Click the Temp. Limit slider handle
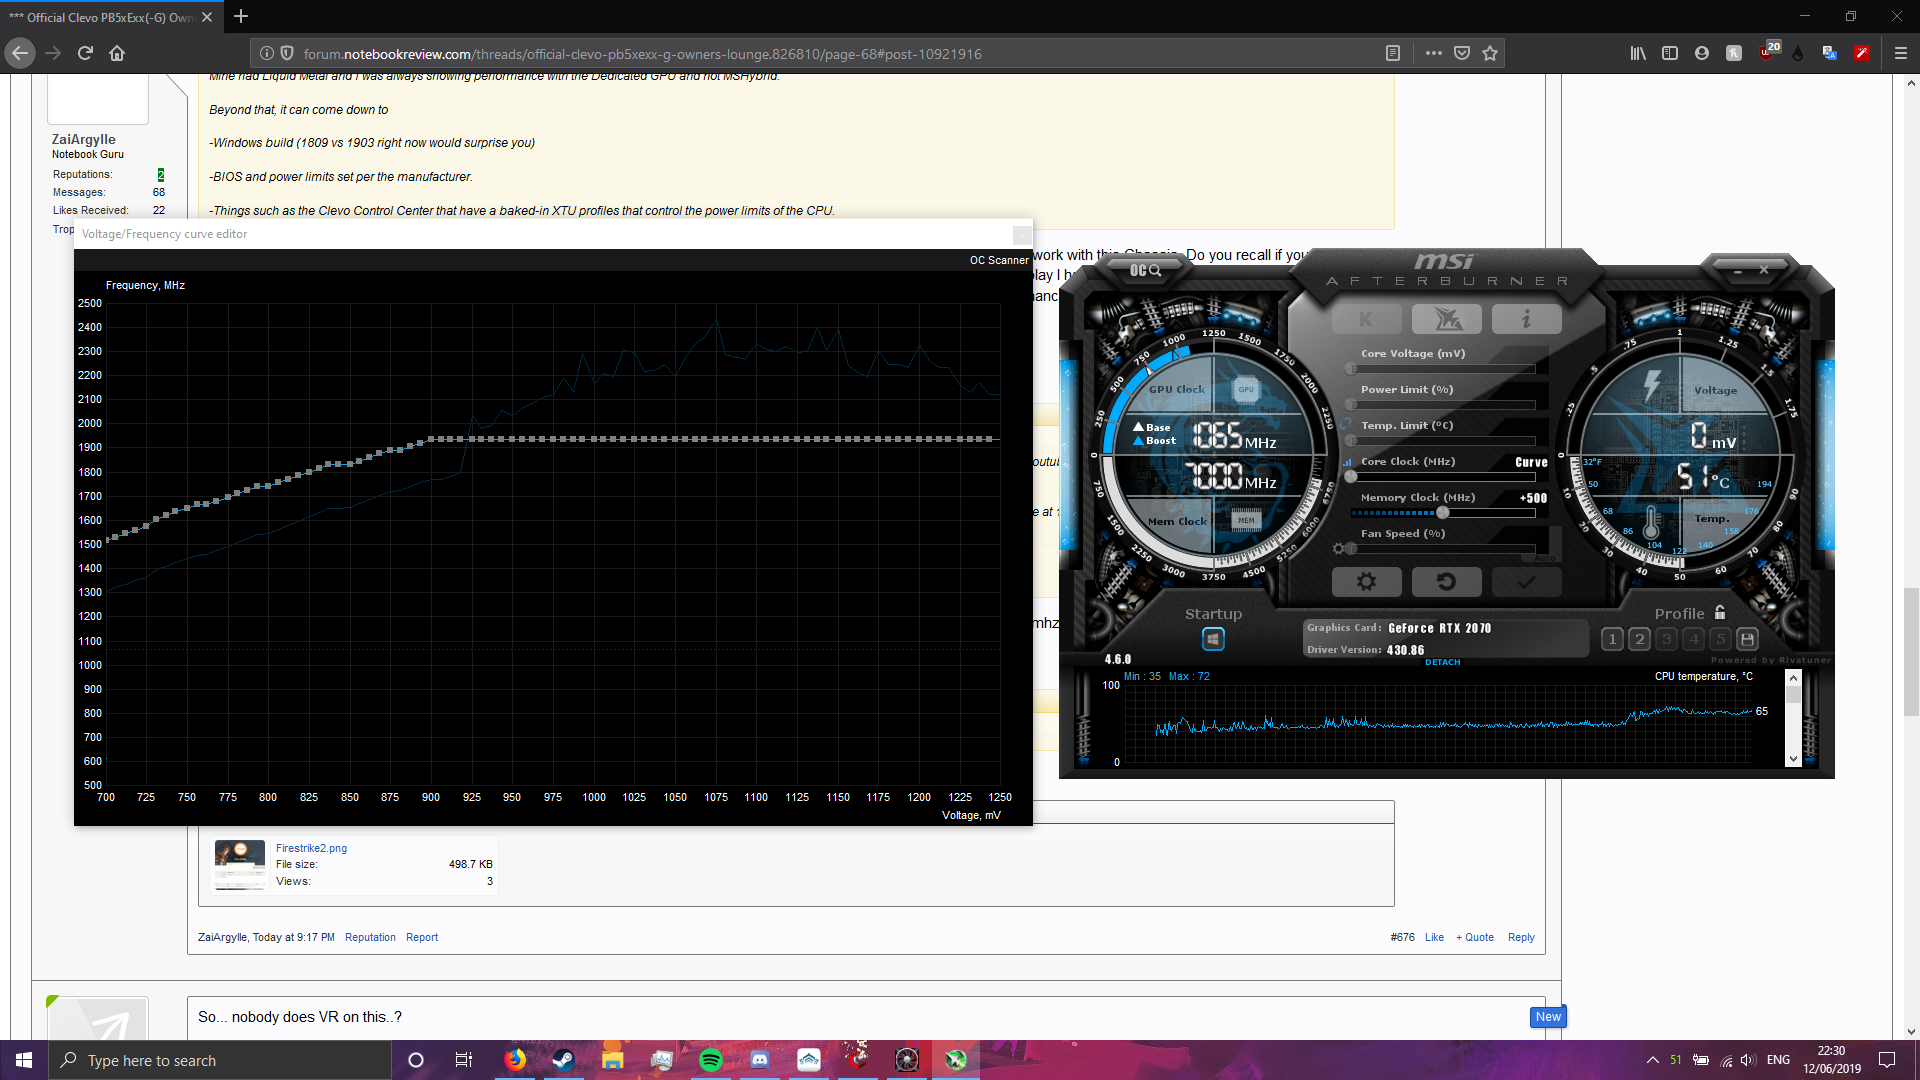 [x=1351, y=441]
